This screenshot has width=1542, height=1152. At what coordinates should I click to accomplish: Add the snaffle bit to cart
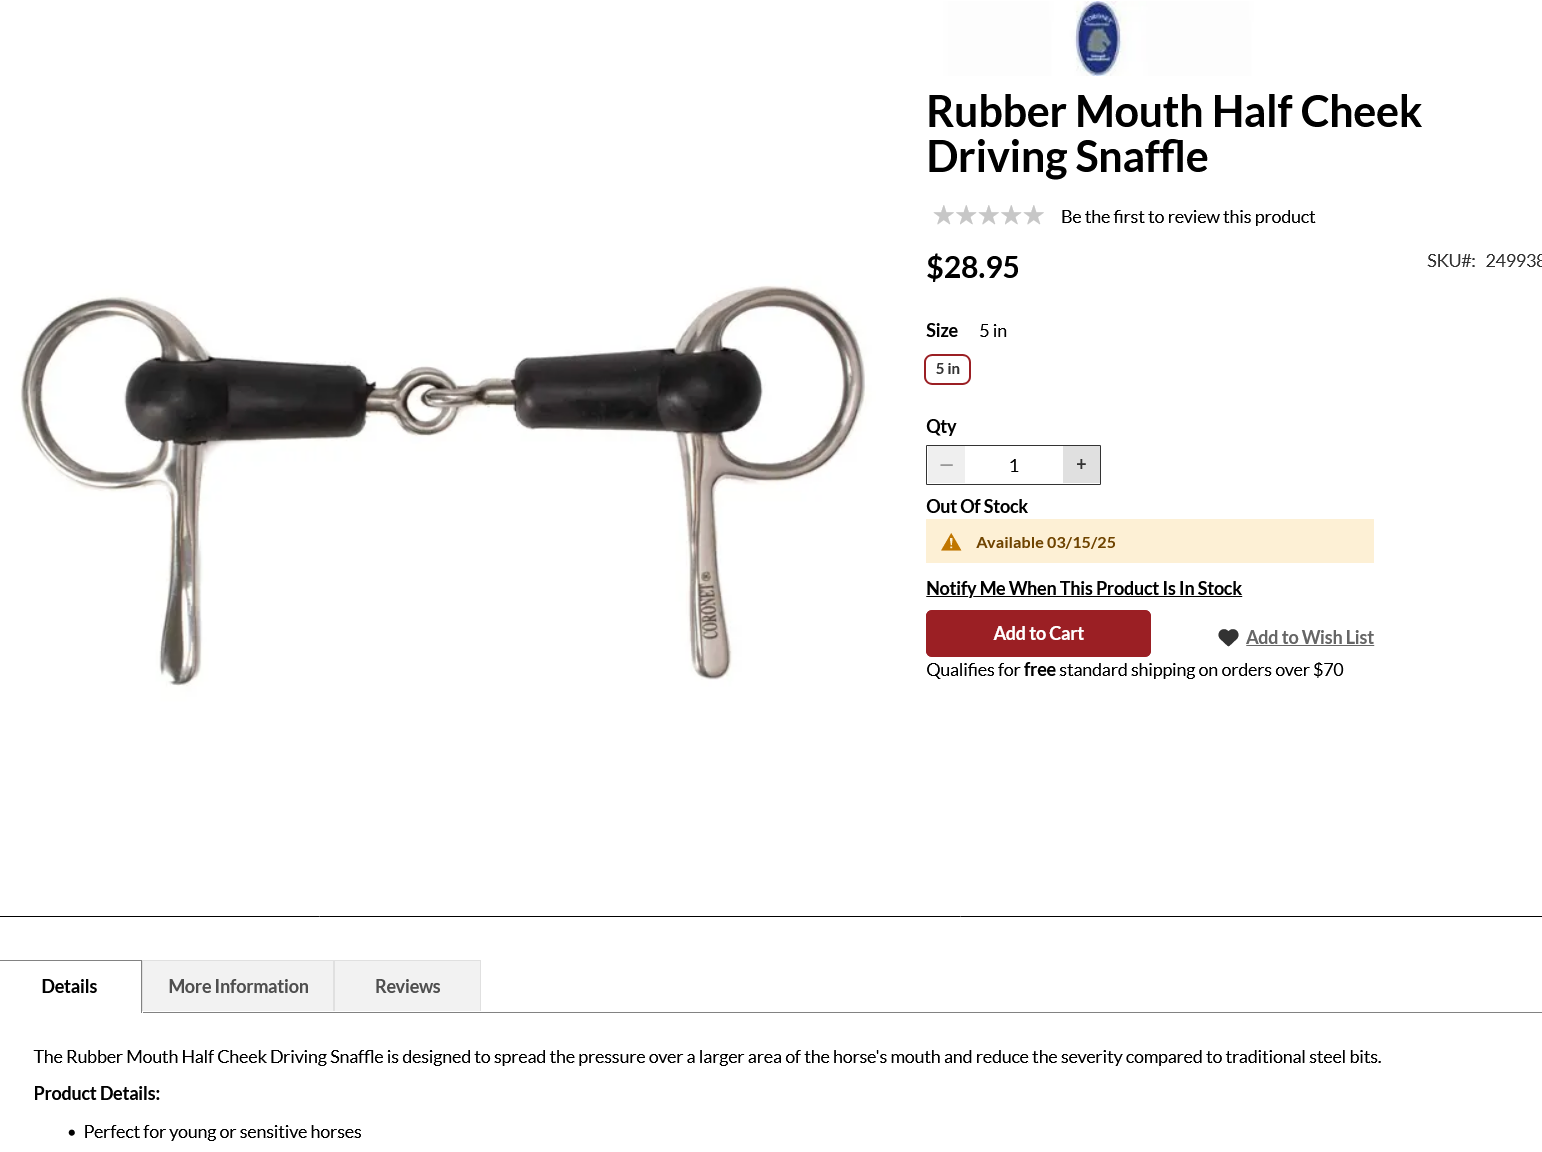tap(1038, 634)
